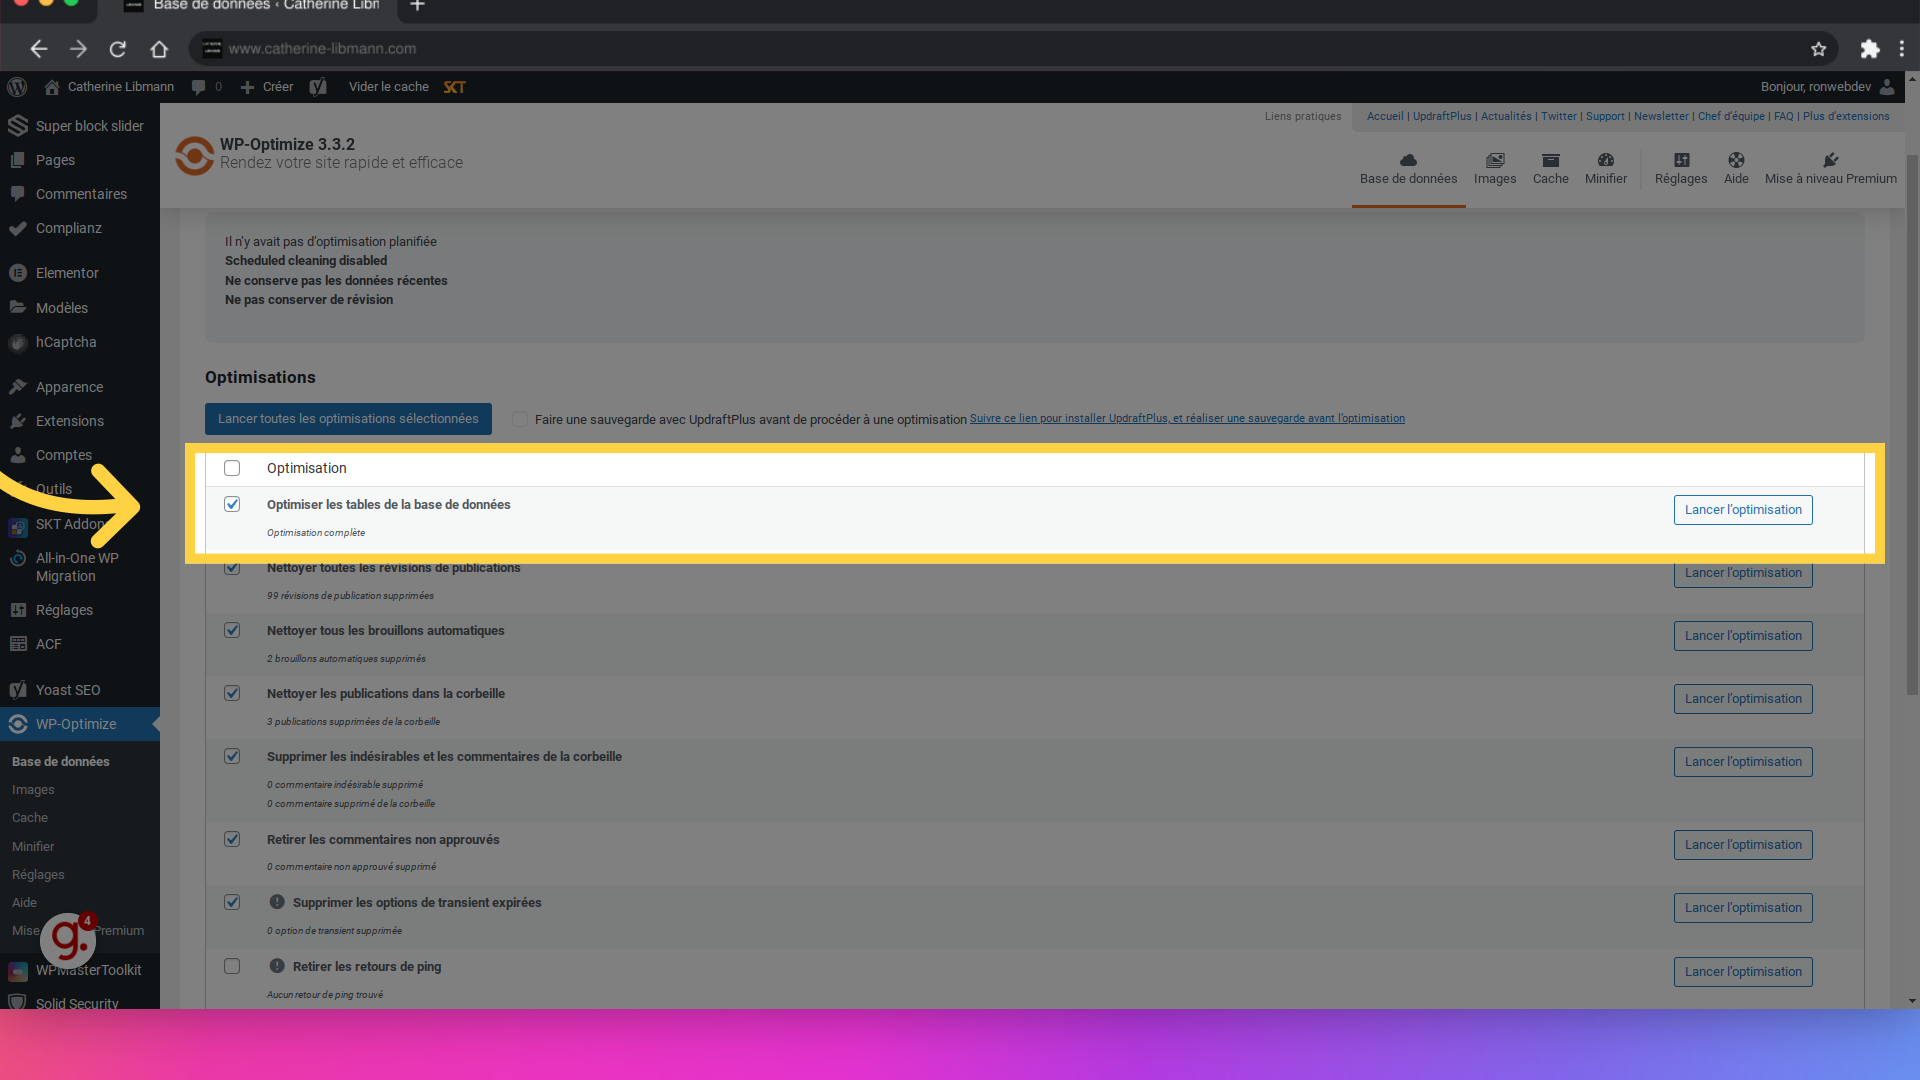Click info icon beside retours de ping

(x=277, y=966)
